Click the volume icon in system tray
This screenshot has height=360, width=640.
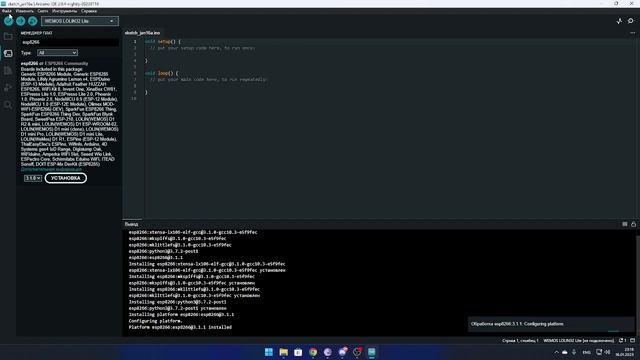click(607, 352)
